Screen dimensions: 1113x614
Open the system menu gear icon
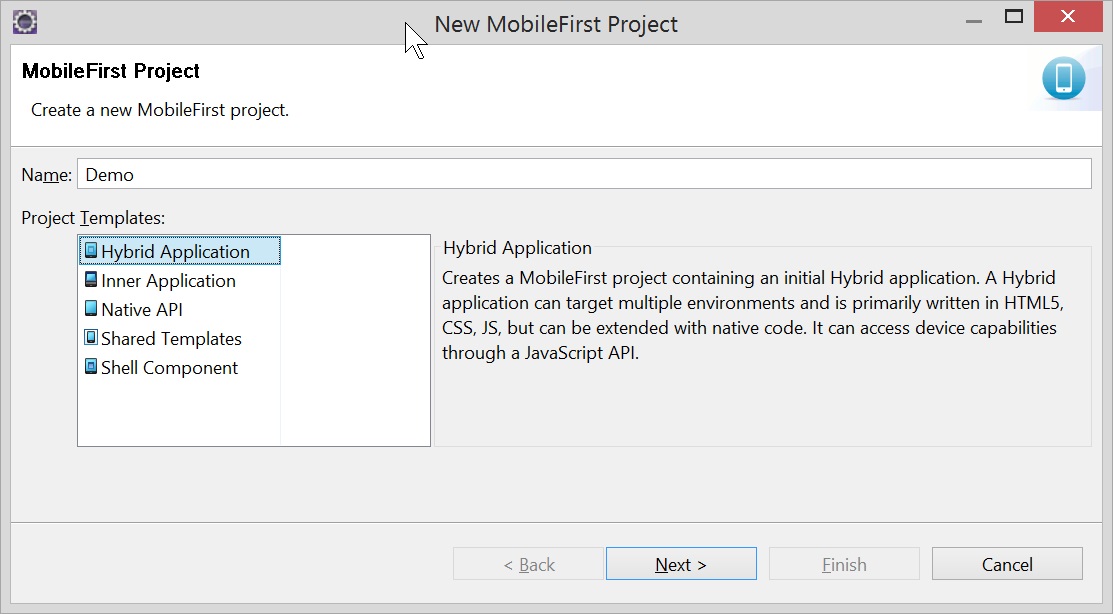[x=24, y=21]
